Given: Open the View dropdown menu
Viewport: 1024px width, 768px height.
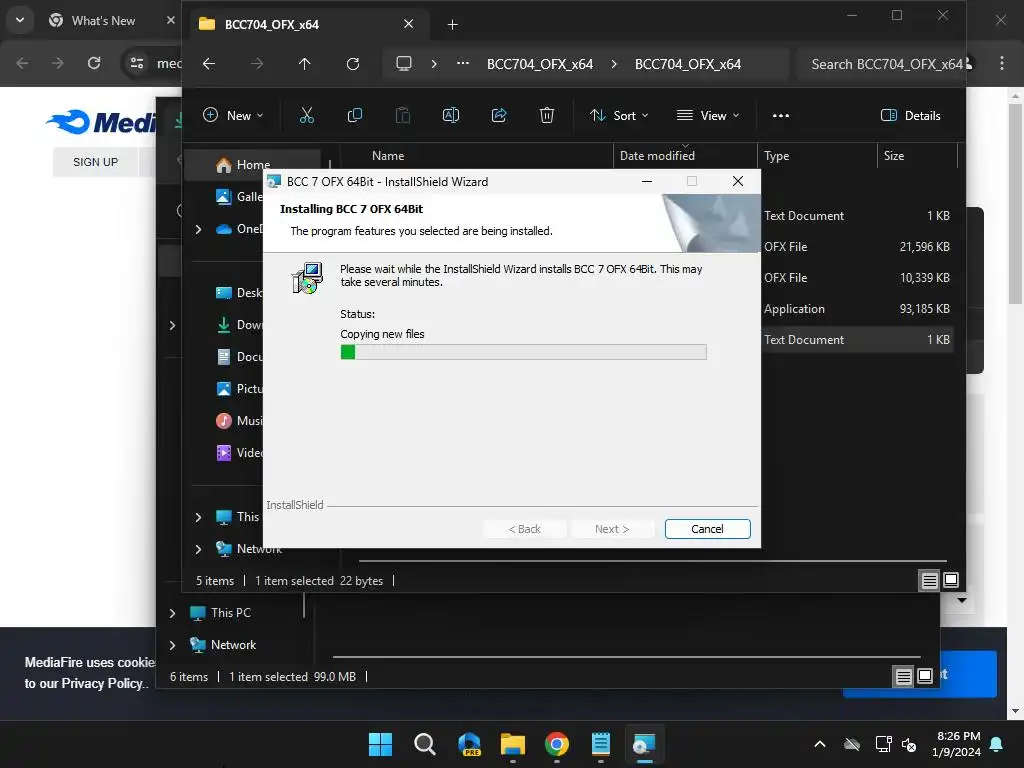Looking at the screenshot, I should [x=708, y=116].
